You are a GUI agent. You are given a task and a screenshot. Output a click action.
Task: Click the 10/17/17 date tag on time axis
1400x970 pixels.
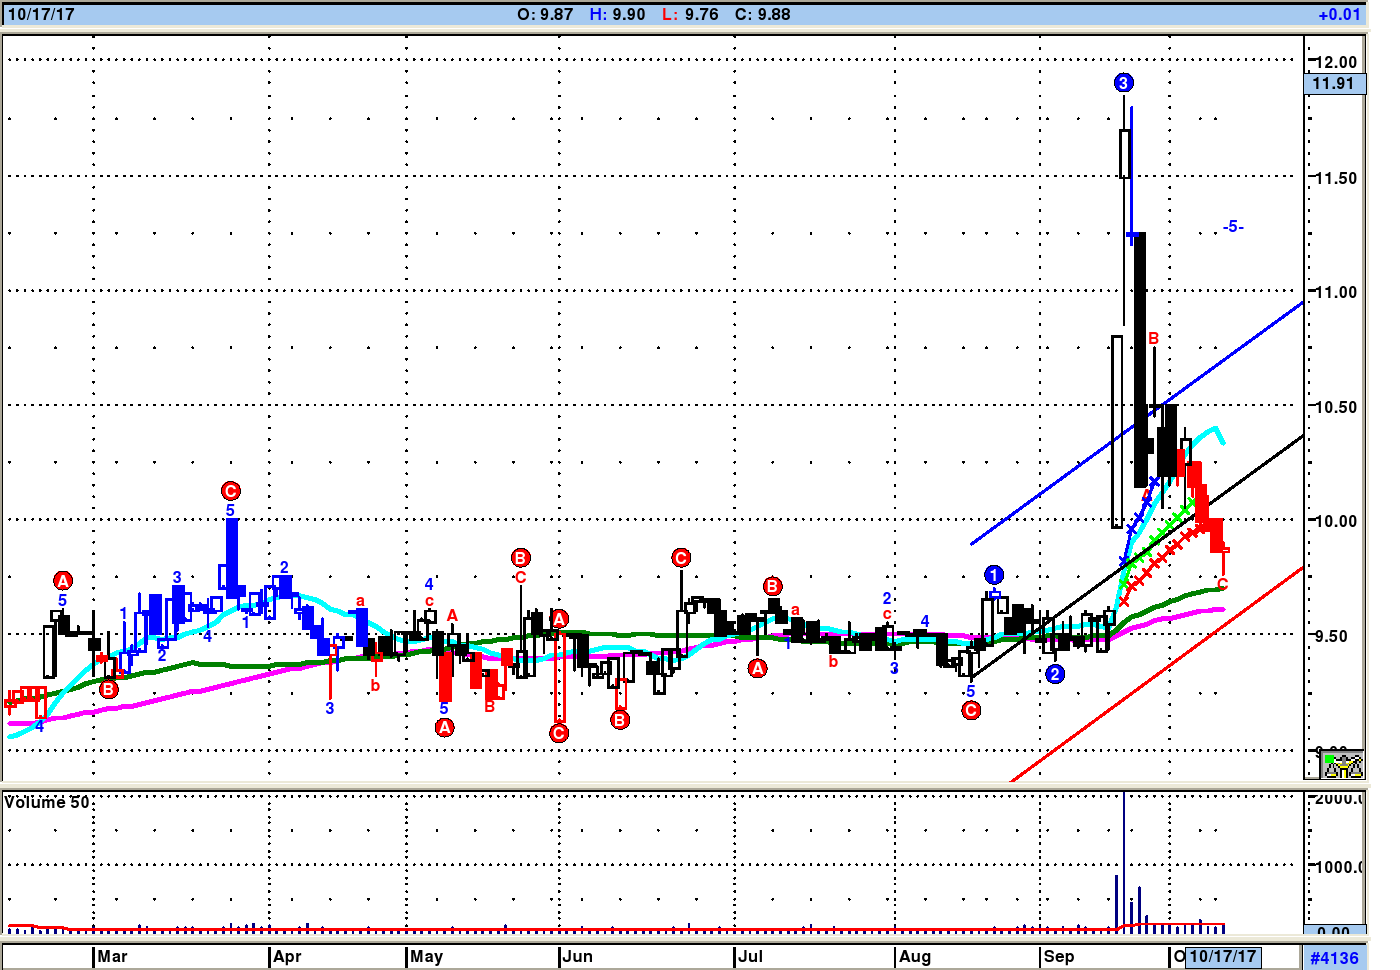click(x=1222, y=957)
